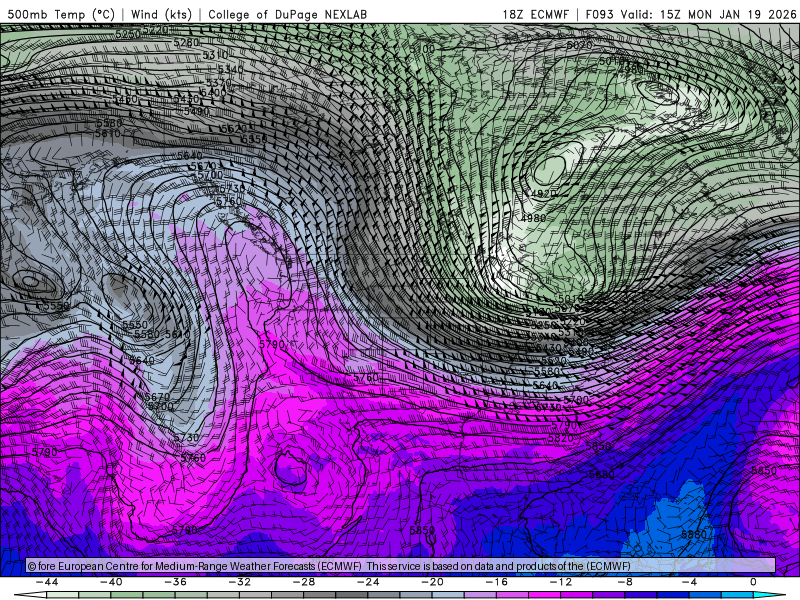The image size is (800, 600).
Task: Click the "-12" color scale label
Action: (561, 582)
